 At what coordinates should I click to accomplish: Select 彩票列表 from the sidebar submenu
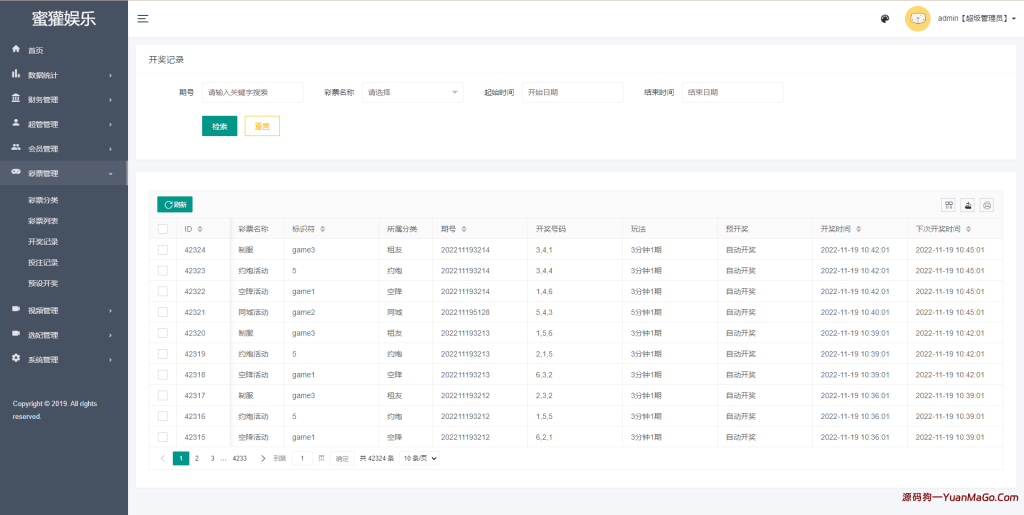[43, 221]
